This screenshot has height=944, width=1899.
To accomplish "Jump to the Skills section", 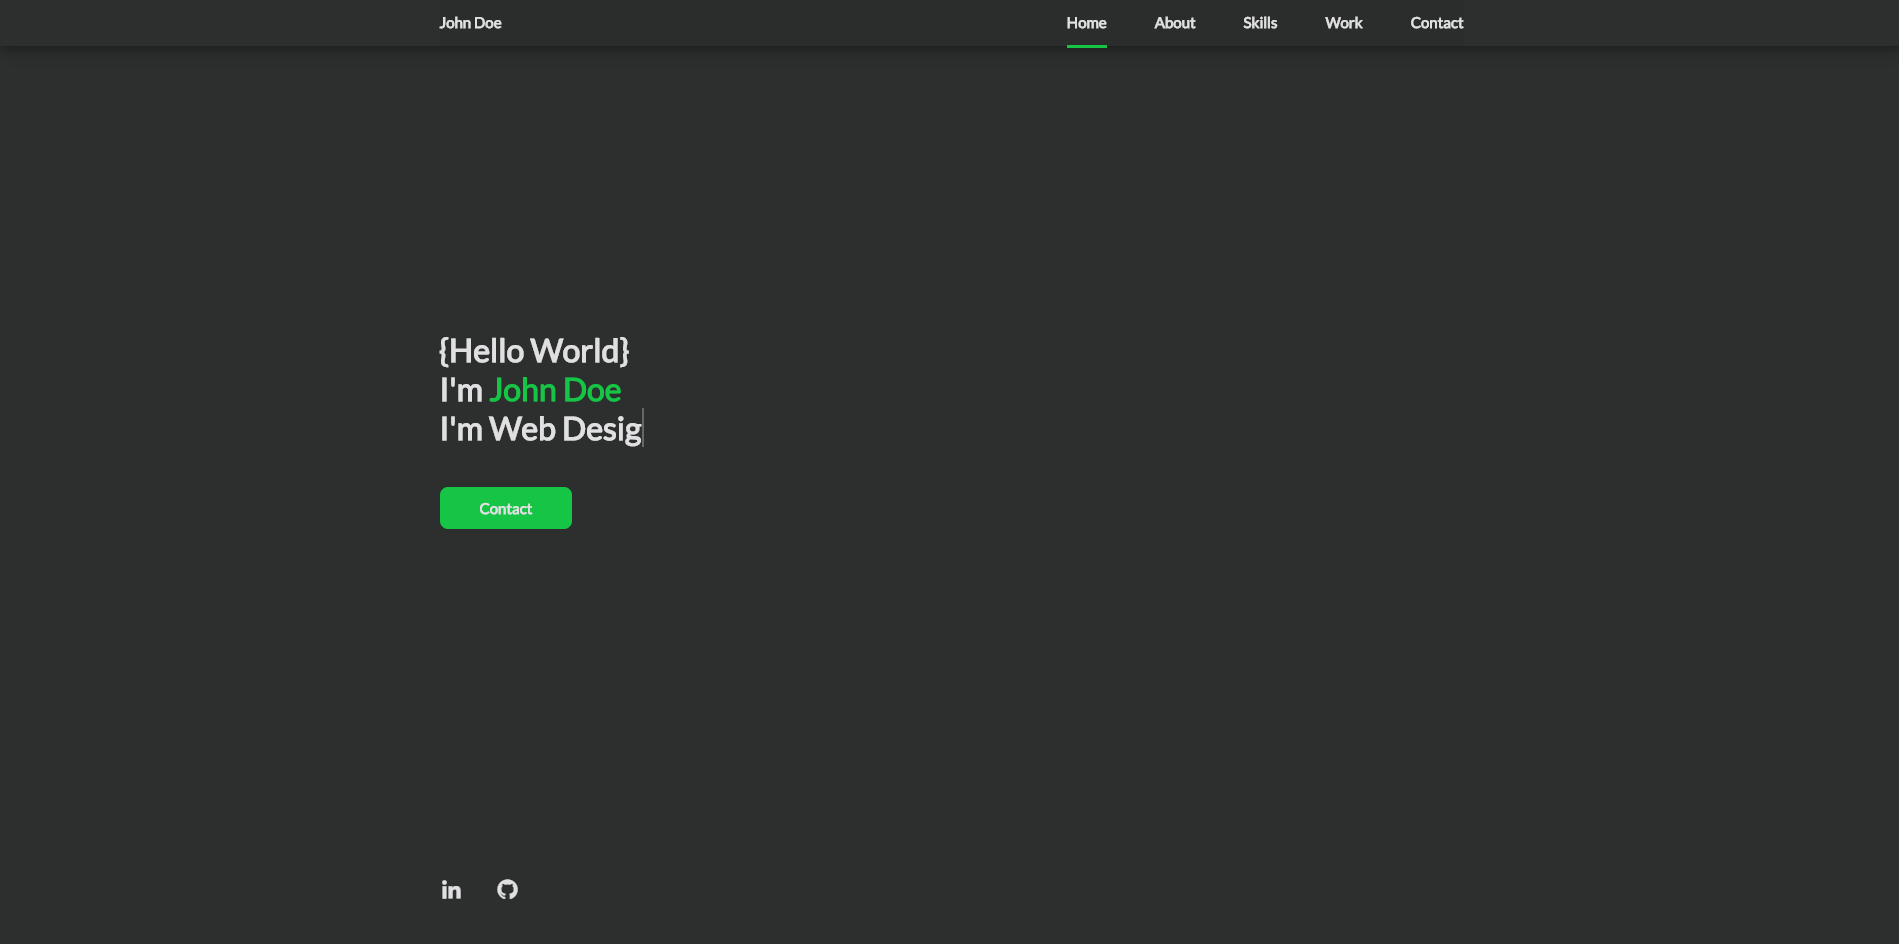I will pyautogui.click(x=1260, y=23).
